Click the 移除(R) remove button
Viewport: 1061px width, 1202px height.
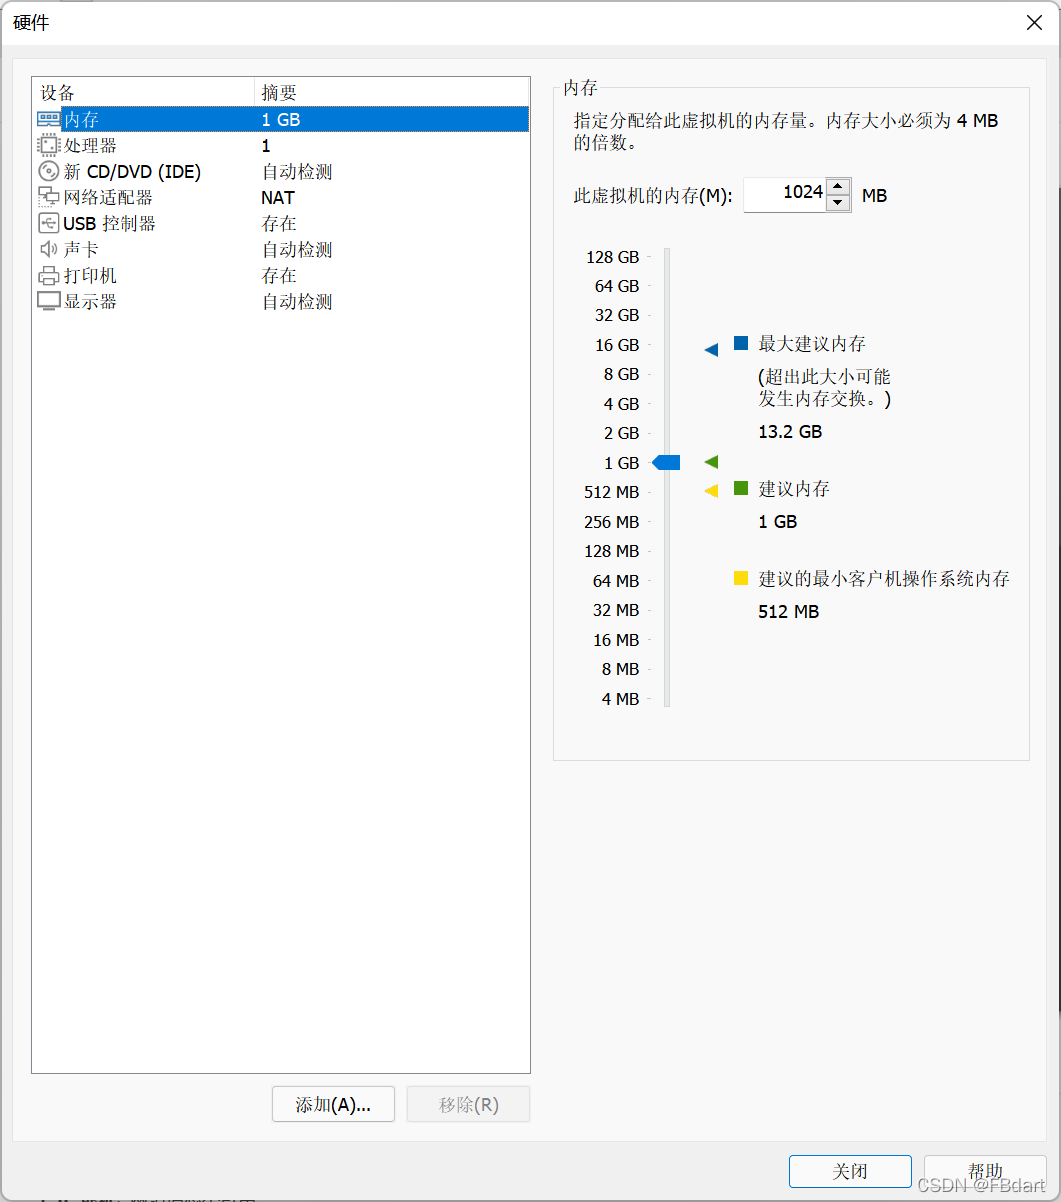click(468, 1104)
